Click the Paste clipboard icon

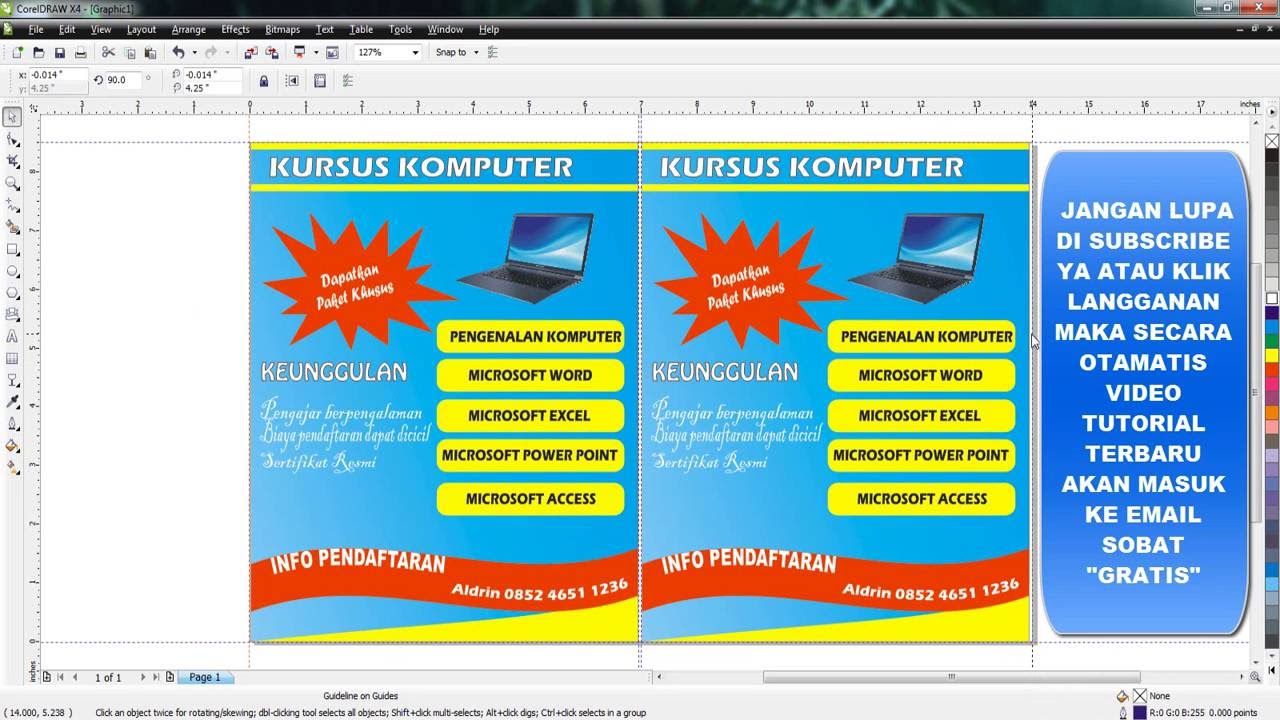point(150,52)
